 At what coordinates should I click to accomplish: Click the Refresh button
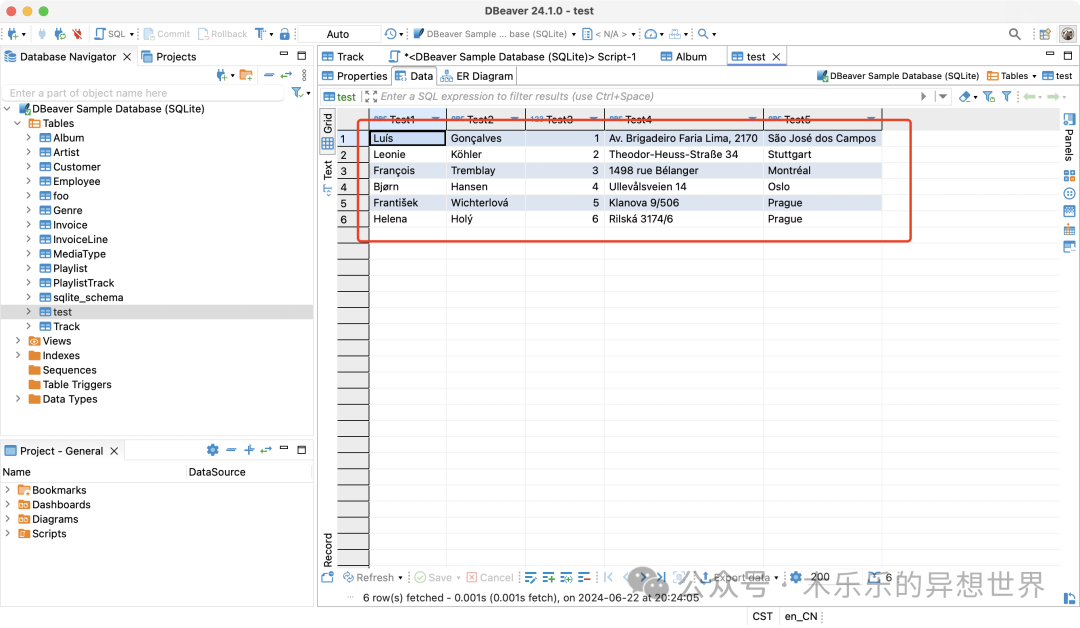pyautogui.click(x=368, y=577)
